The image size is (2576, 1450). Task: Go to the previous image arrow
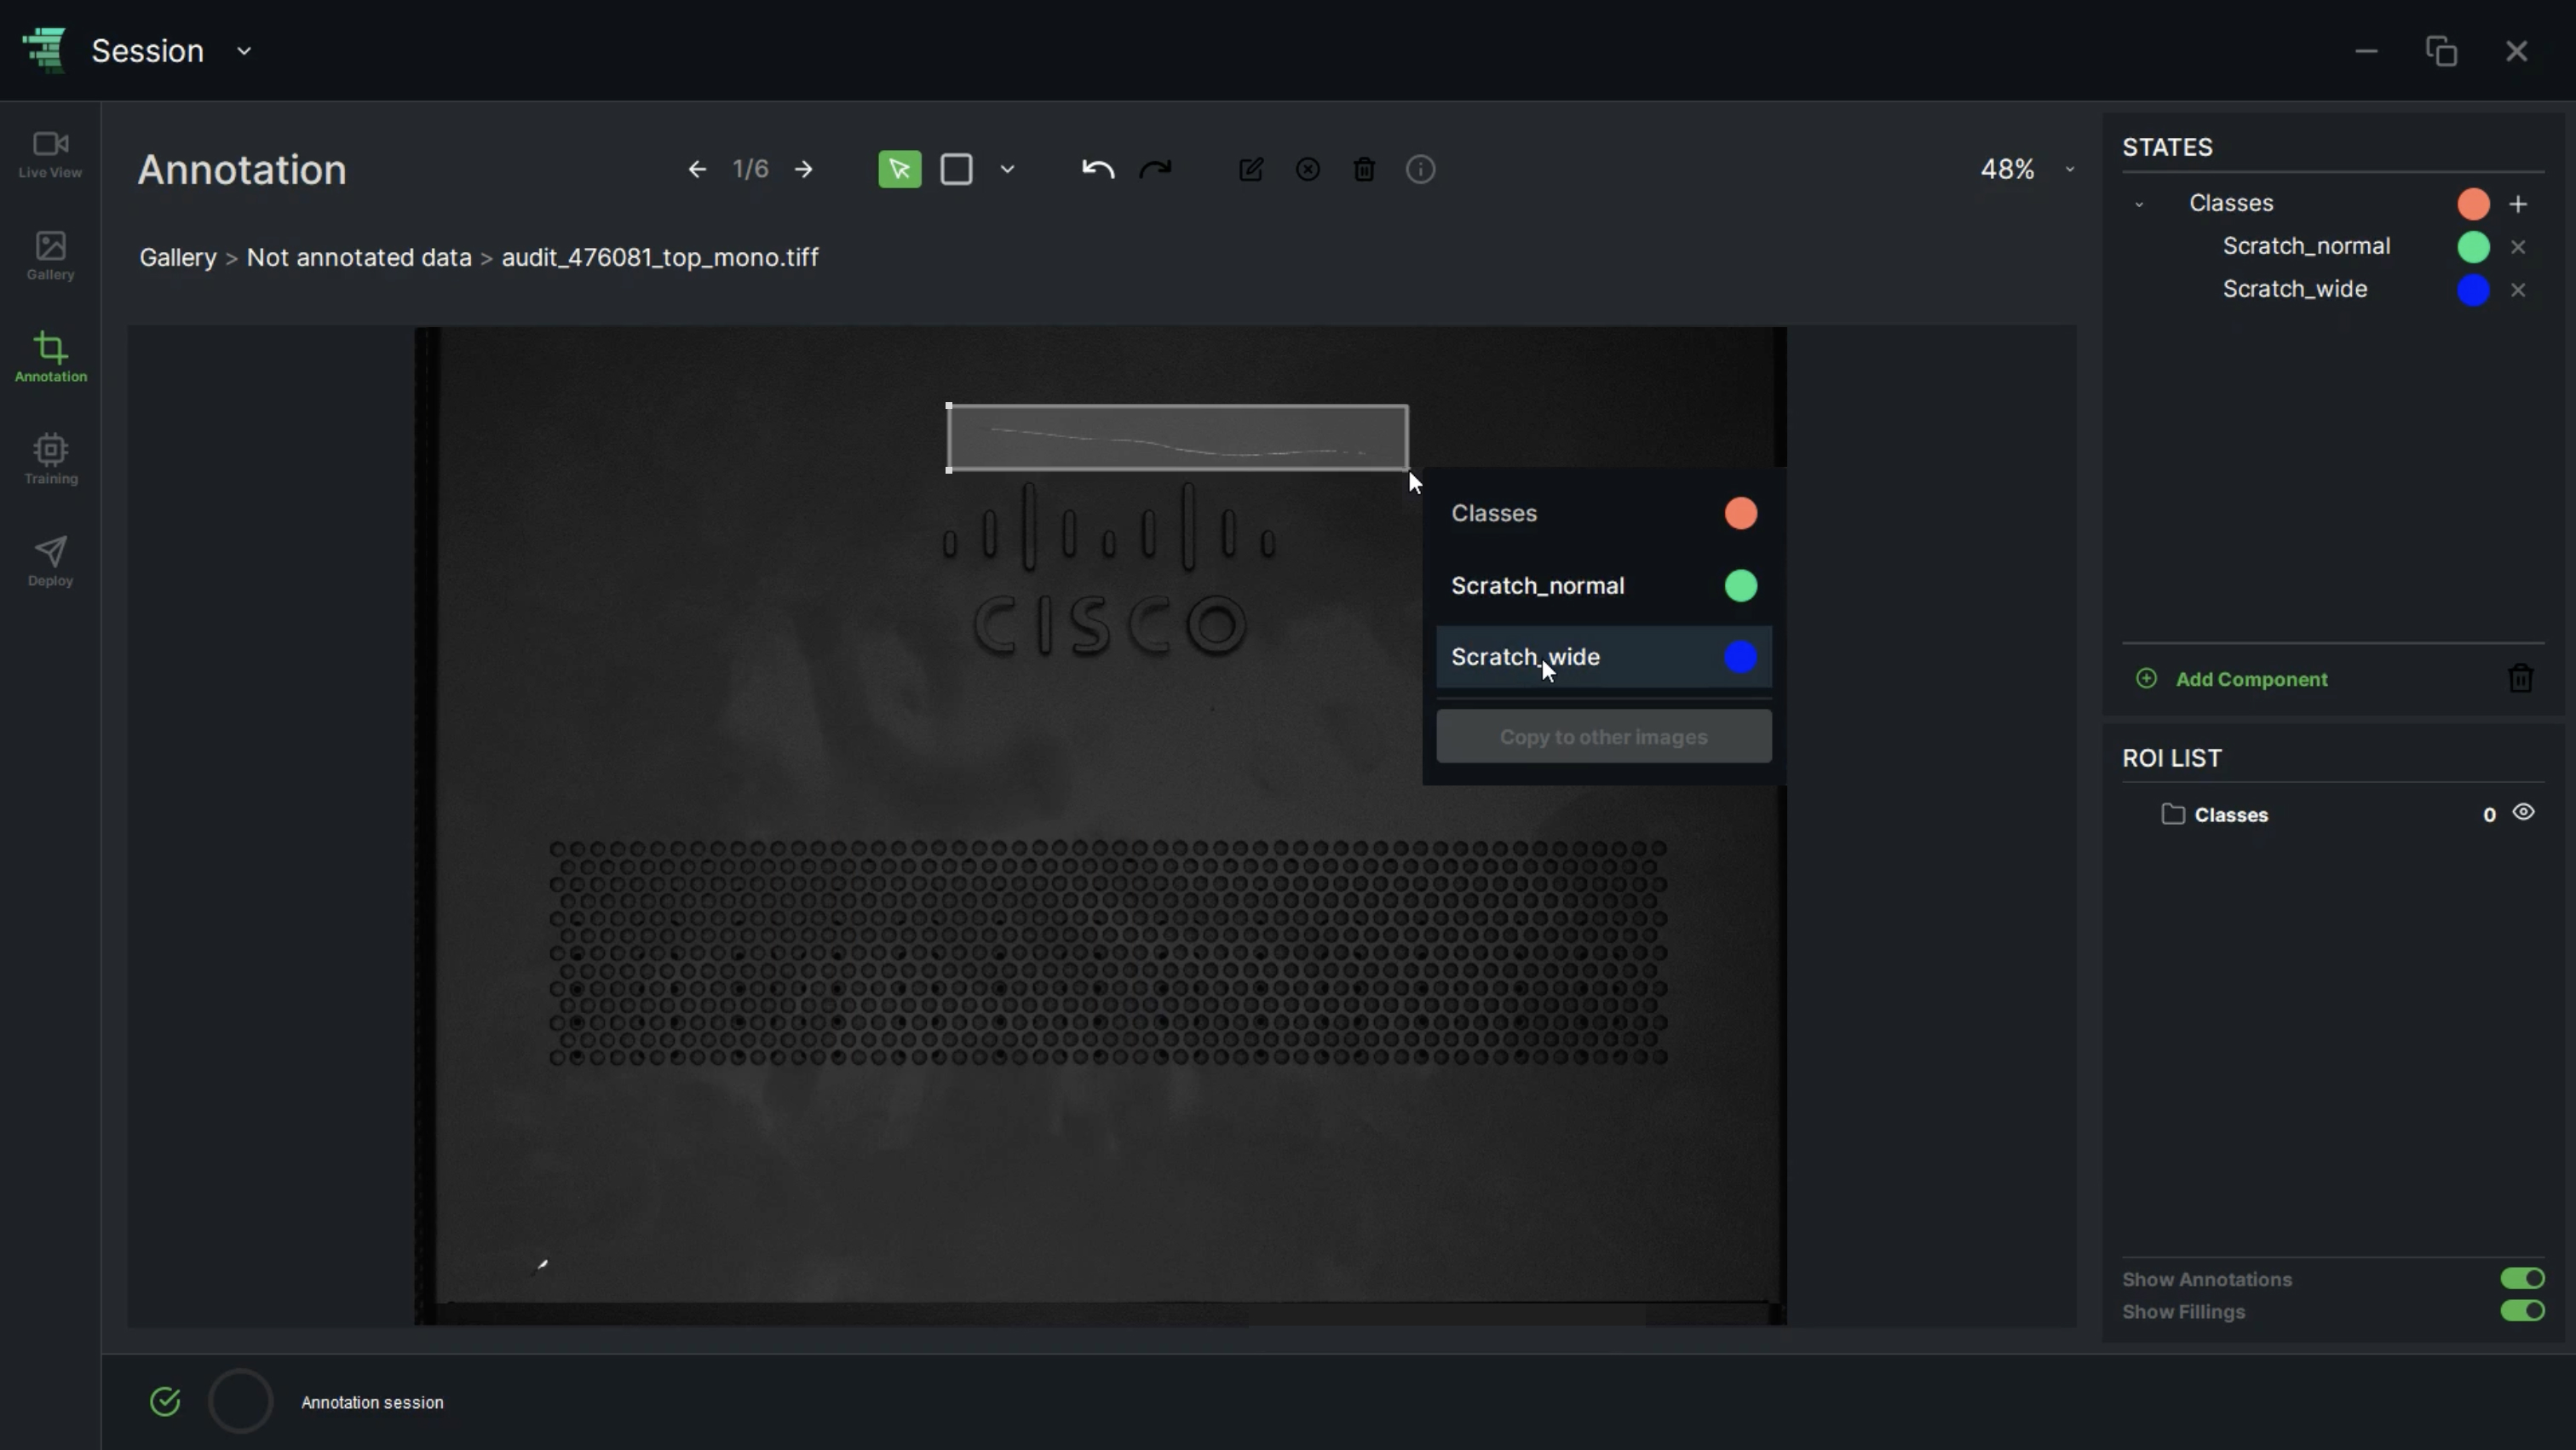pos(697,170)
